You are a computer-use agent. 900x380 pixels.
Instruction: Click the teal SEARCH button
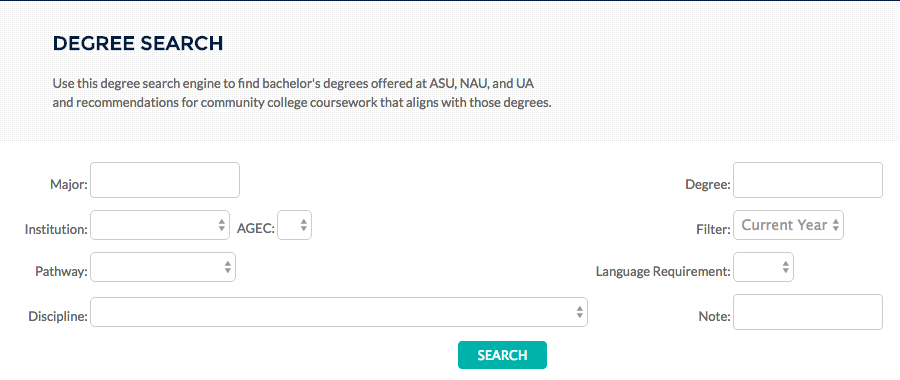[x=502, y=355]
